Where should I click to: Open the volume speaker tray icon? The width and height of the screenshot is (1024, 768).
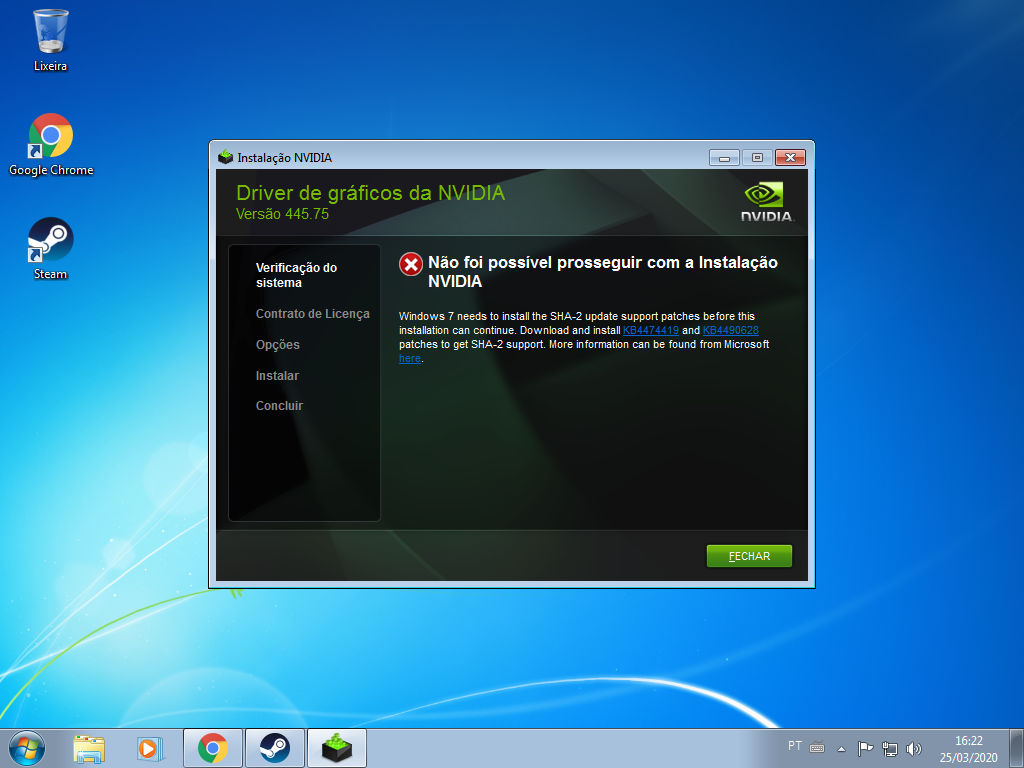[914, 748]
